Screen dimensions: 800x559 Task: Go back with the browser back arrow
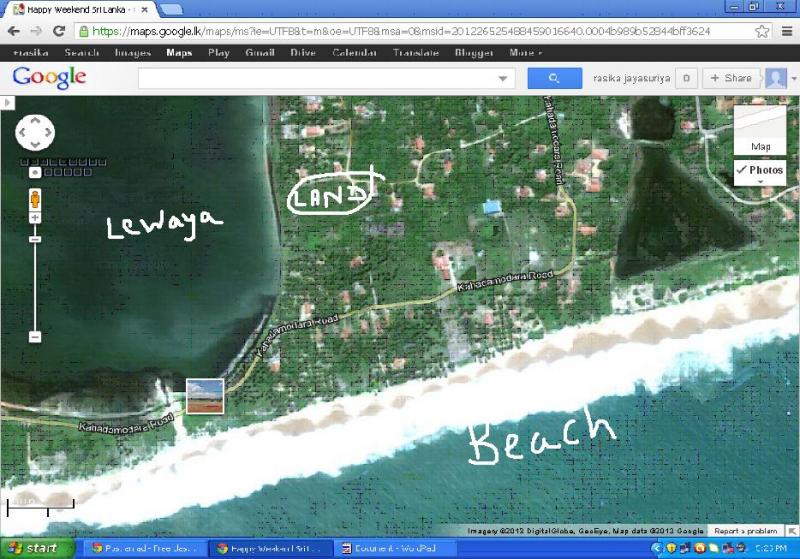coord(12,31)
